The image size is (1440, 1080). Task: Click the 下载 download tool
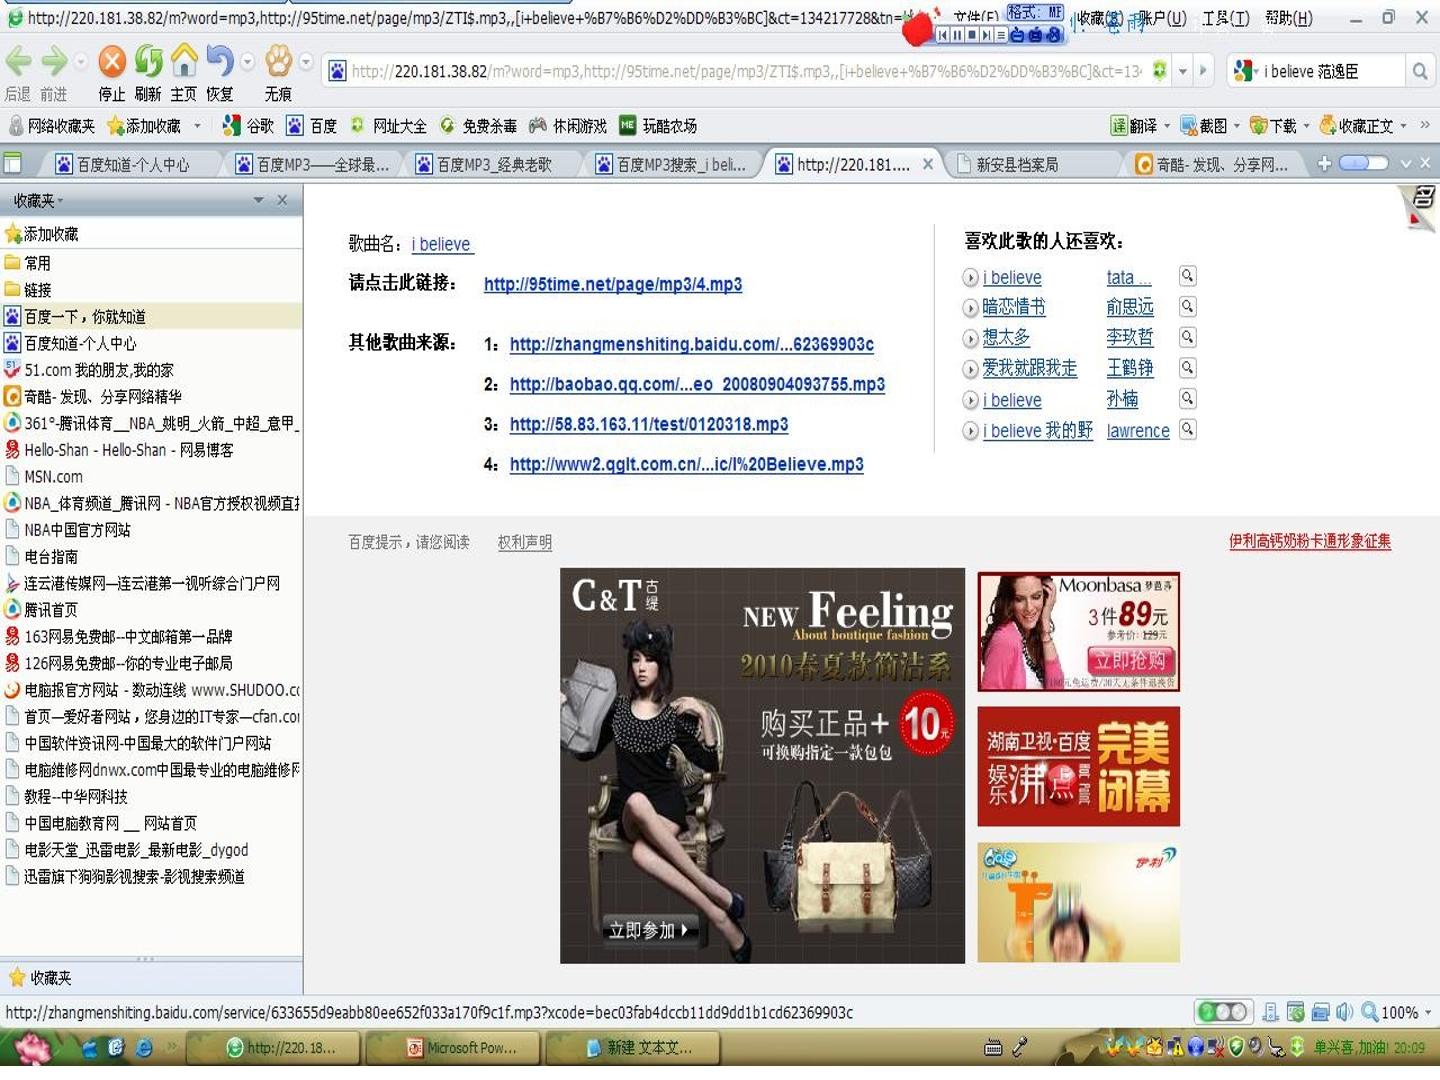coord(1273,126)
